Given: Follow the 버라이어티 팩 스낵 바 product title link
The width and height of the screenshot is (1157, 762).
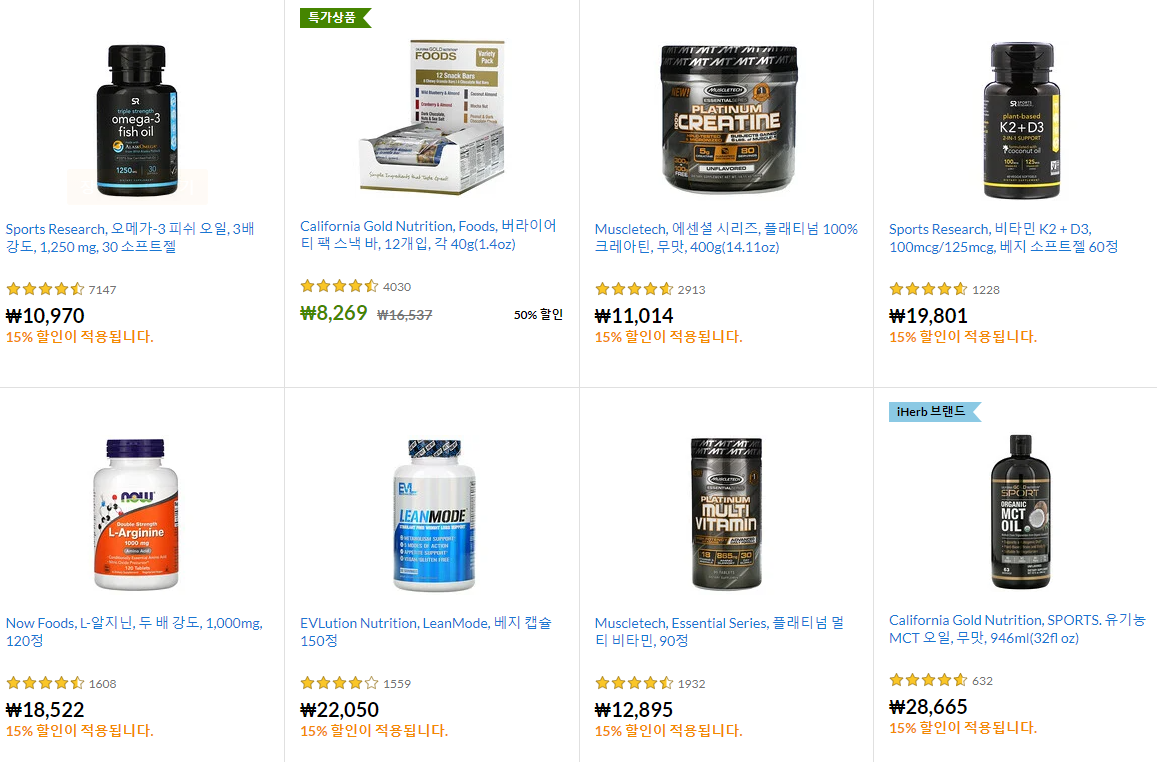Looking at the screenshot, I should click(x=429, y=235).
